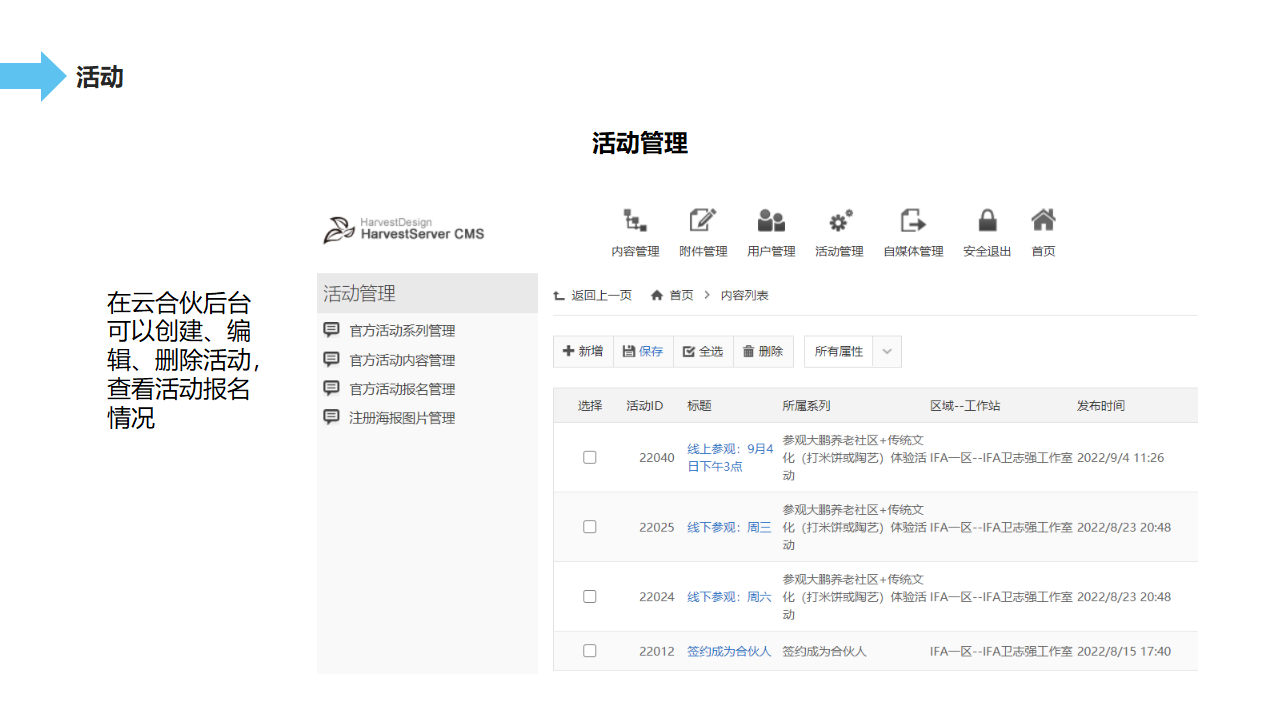Screen dimensions: 1280x720
Task: Open 活动管理 gears icon
Action: [x=840, y=220]
